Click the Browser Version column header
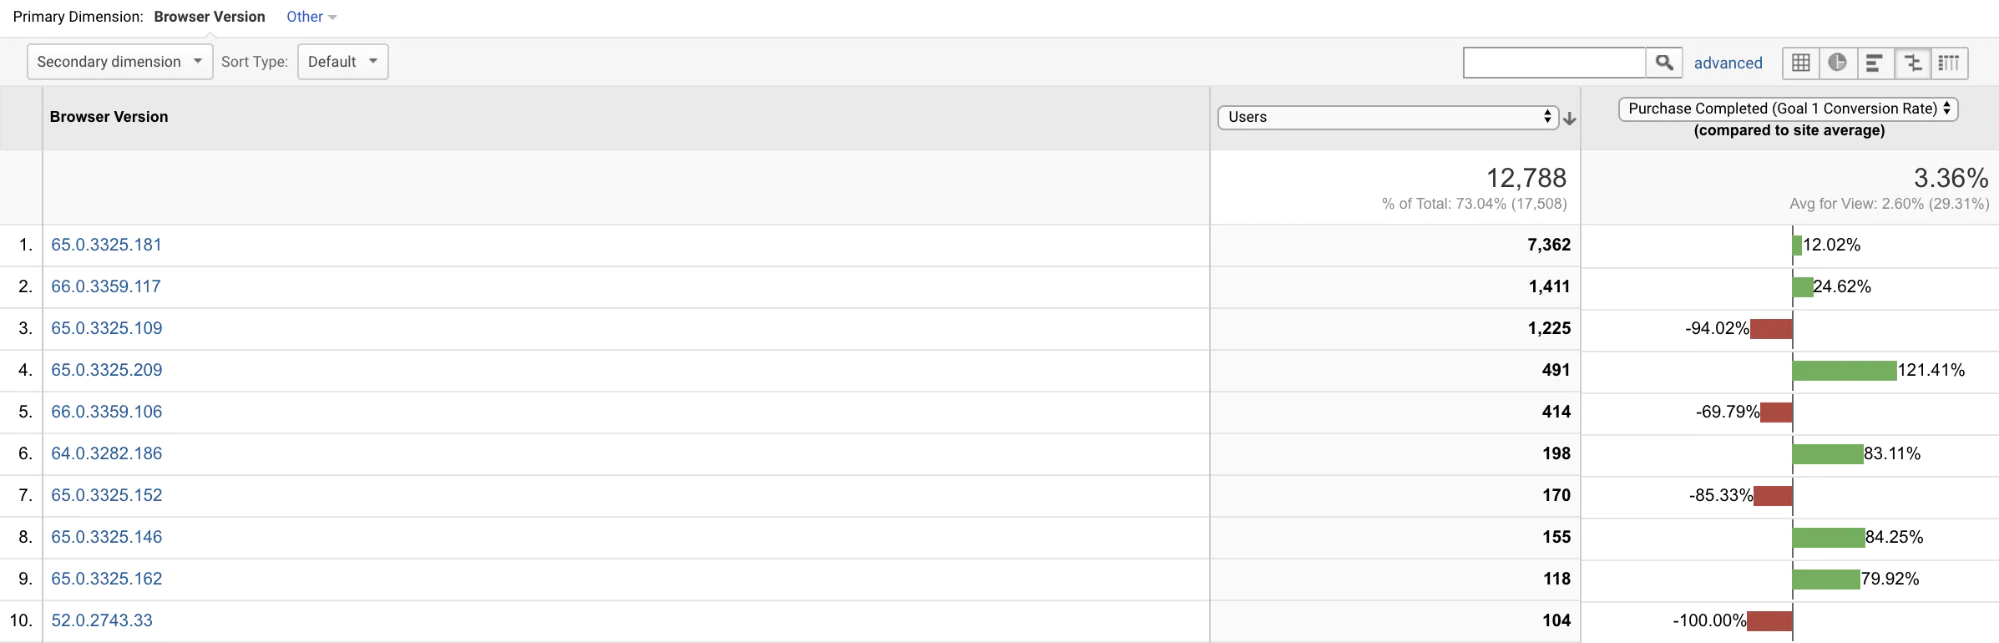 (108, 116)
